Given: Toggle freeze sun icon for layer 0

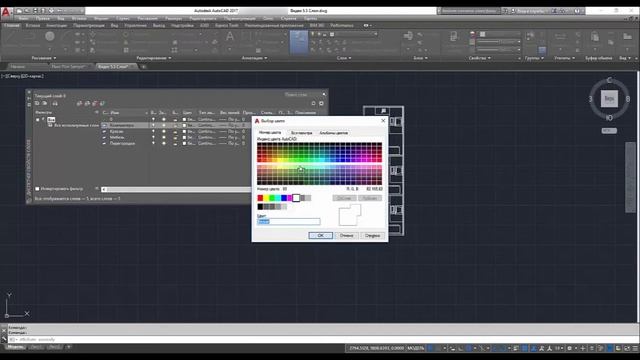Looking at the screenshot, I should pos(164,119).
